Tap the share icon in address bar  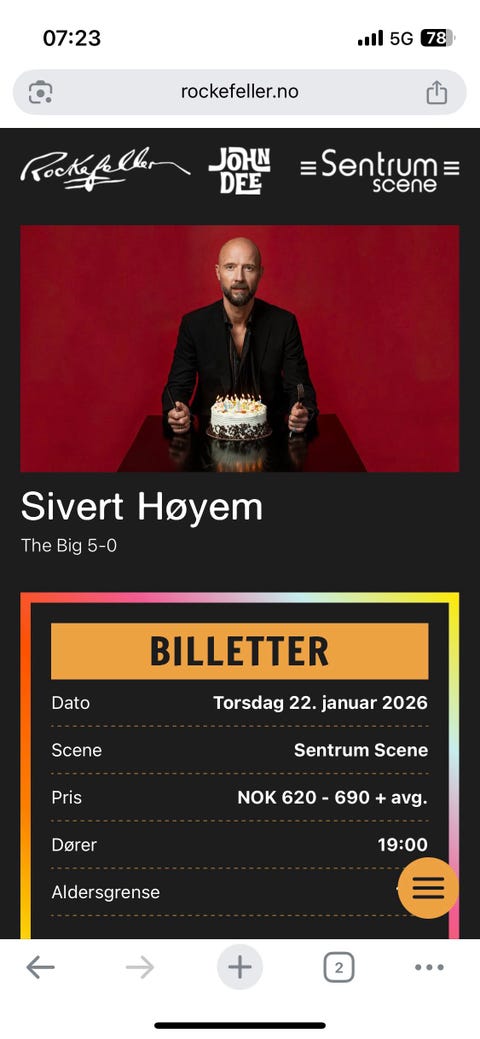[x=436, y=91]
